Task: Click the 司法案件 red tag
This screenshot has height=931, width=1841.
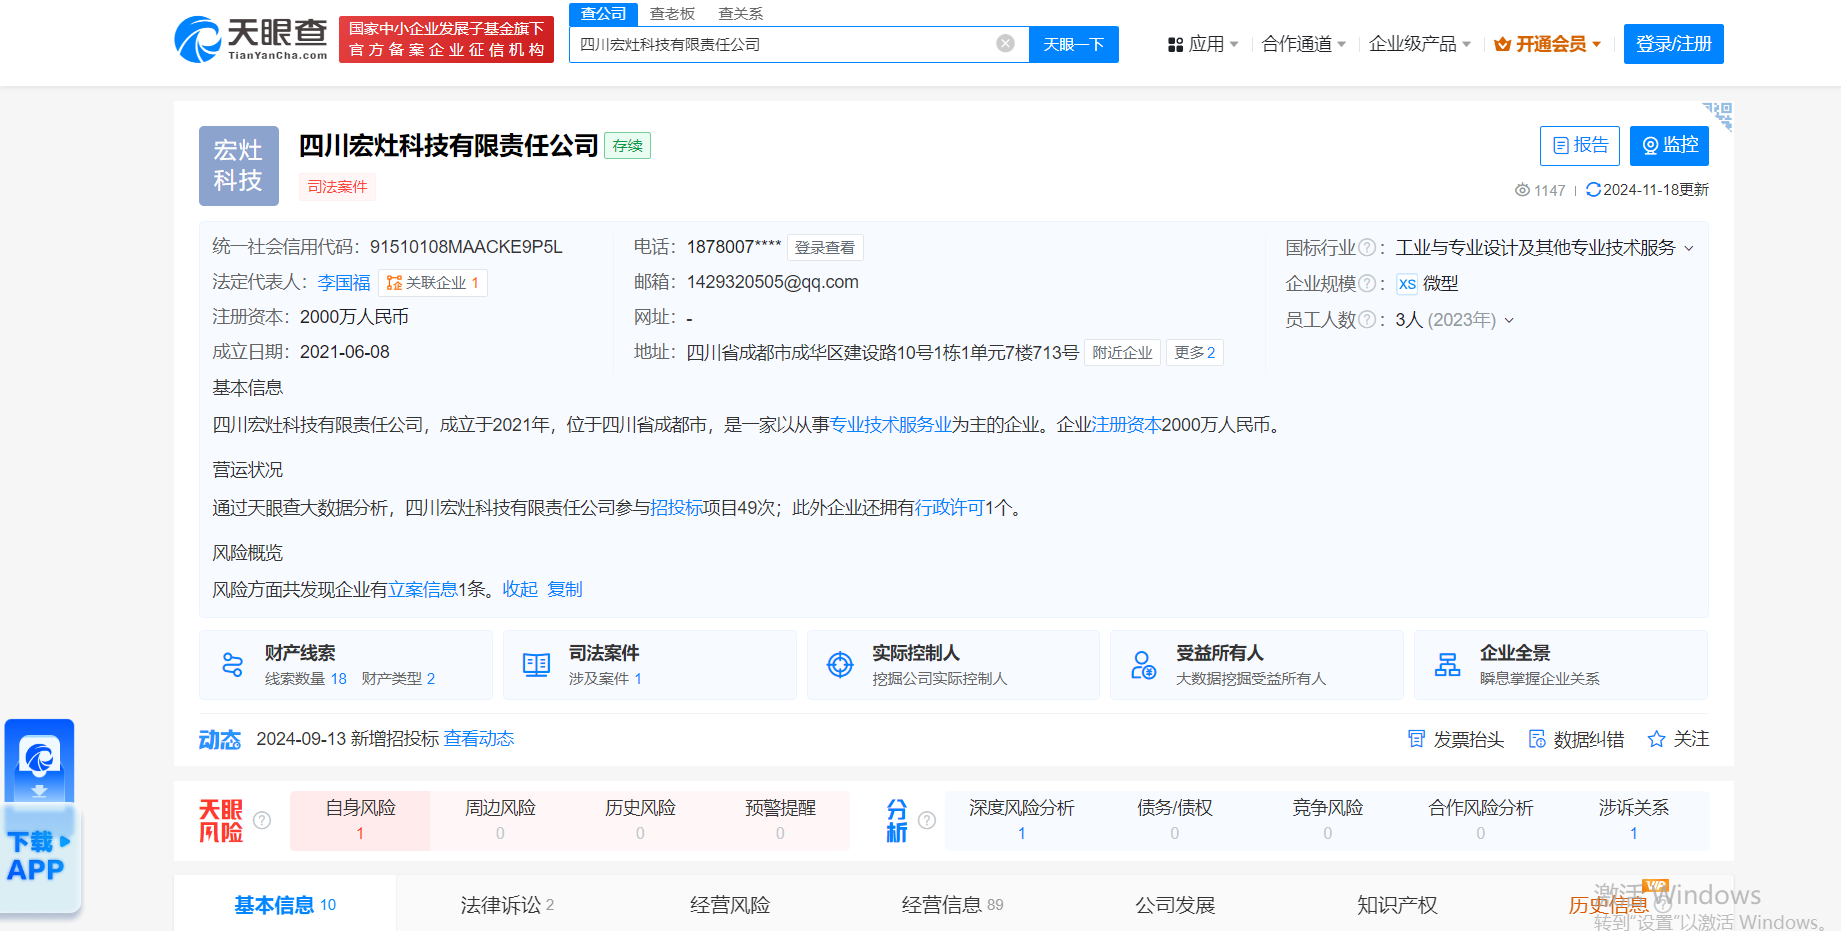Action: pos(337,187)
